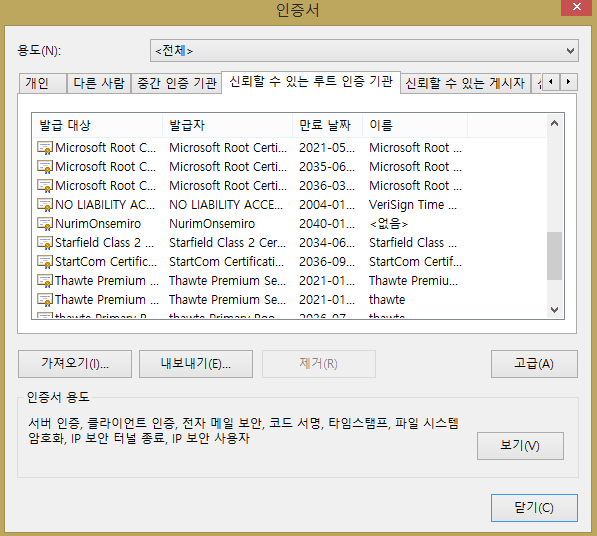Click certificate icon of Thawte Premium row named Thawte Premiu...
597x536 pixels.
(x=45, y=281)
